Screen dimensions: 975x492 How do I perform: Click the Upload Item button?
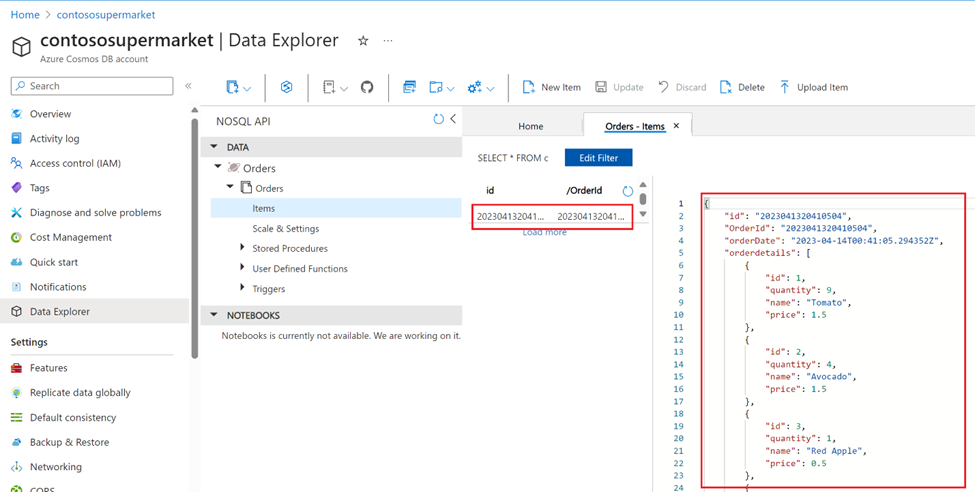813,88
